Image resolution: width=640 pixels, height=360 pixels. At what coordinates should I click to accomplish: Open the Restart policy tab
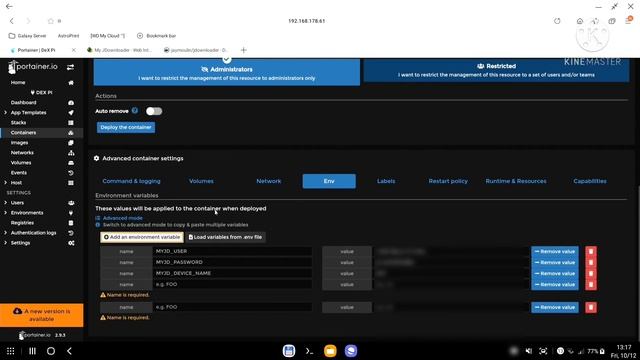click(x=448, y=181)
